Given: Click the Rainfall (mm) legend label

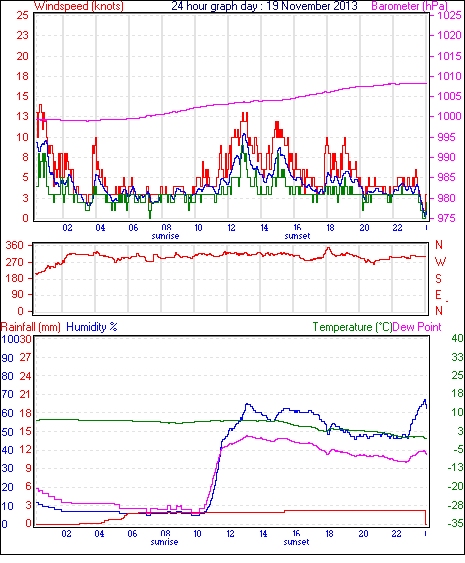Looking at the screenshot, I should tap(31, 327).
